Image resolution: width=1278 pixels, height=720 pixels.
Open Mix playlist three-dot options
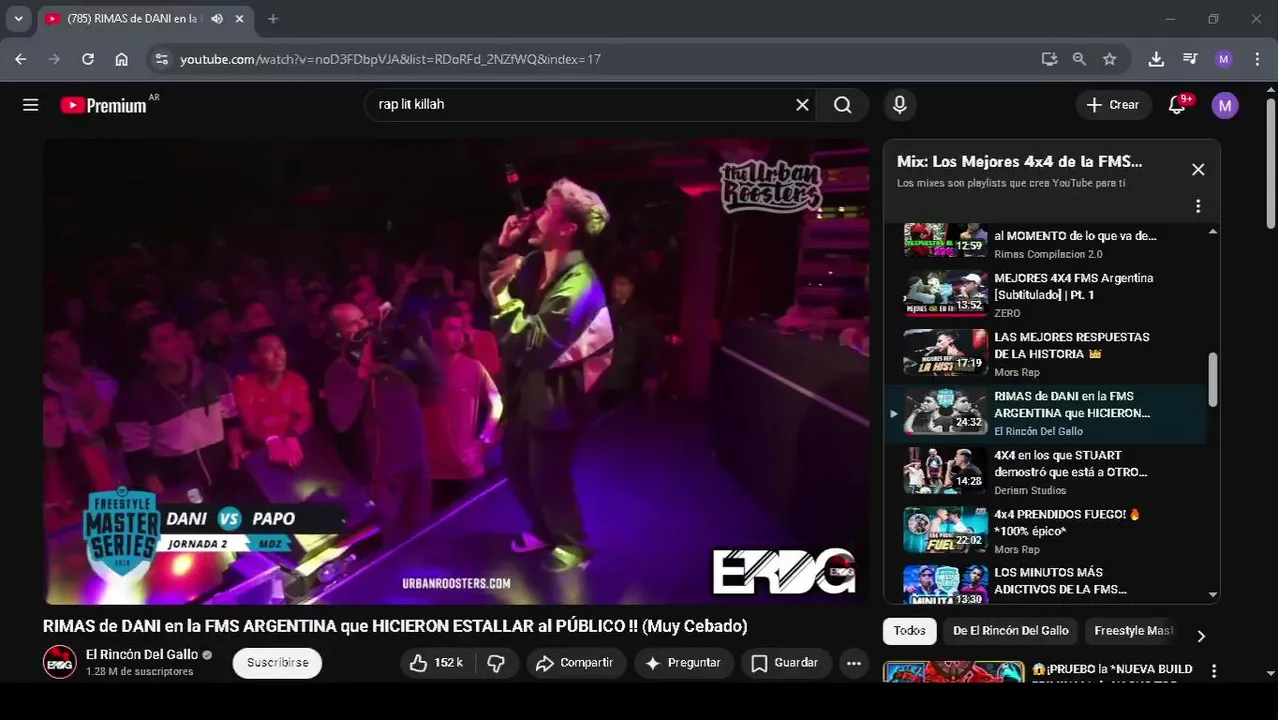point(1198,206)
